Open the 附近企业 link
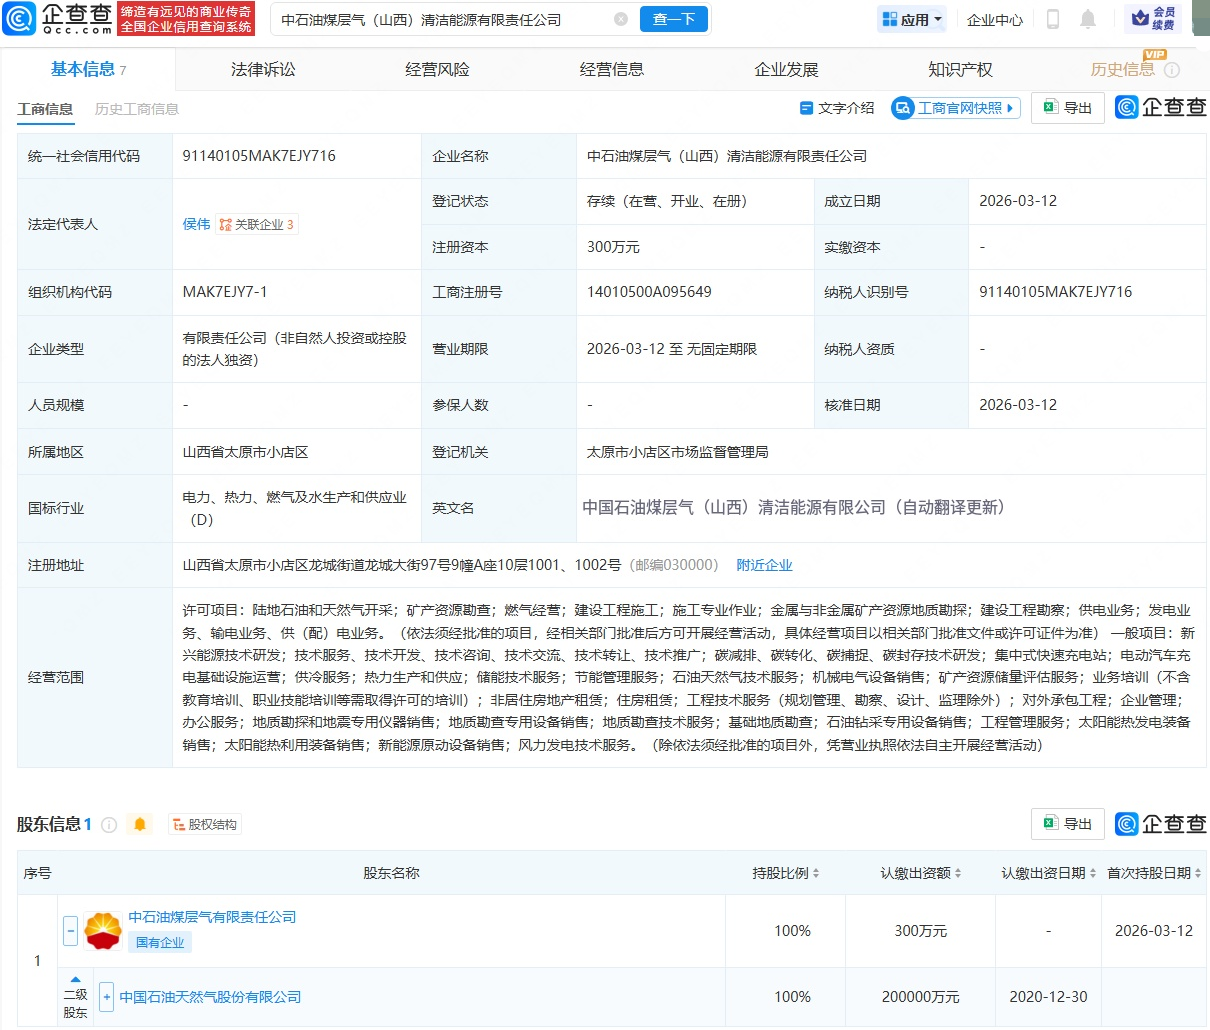1210x1030 pixels. coord(764,565)
